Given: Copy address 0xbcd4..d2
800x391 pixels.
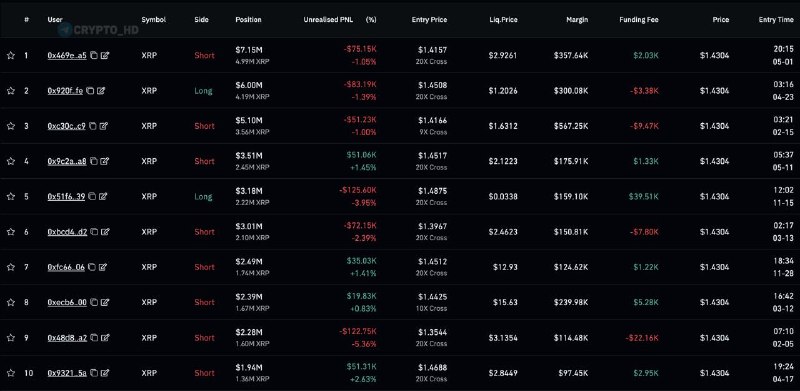Looking at the screenshot, I should click(94, 232).
